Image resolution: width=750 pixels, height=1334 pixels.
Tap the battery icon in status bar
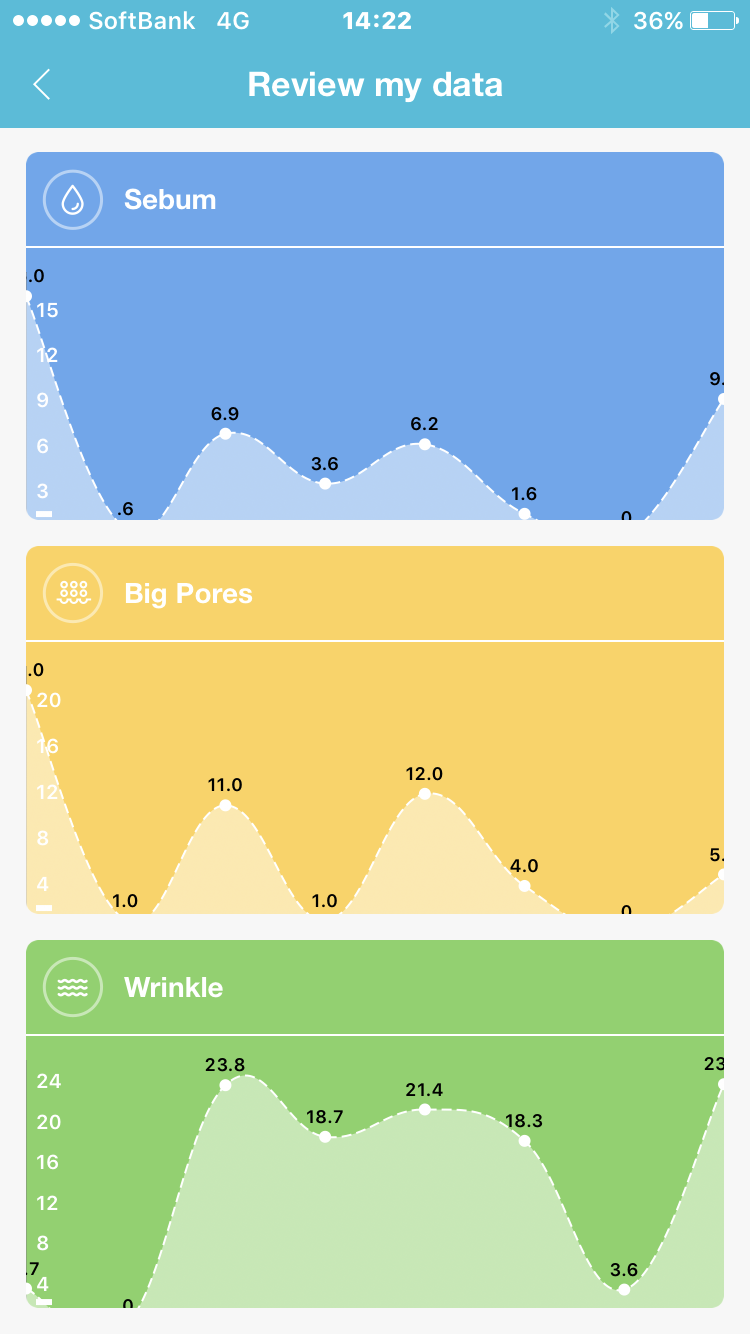(x=713, y=21)
